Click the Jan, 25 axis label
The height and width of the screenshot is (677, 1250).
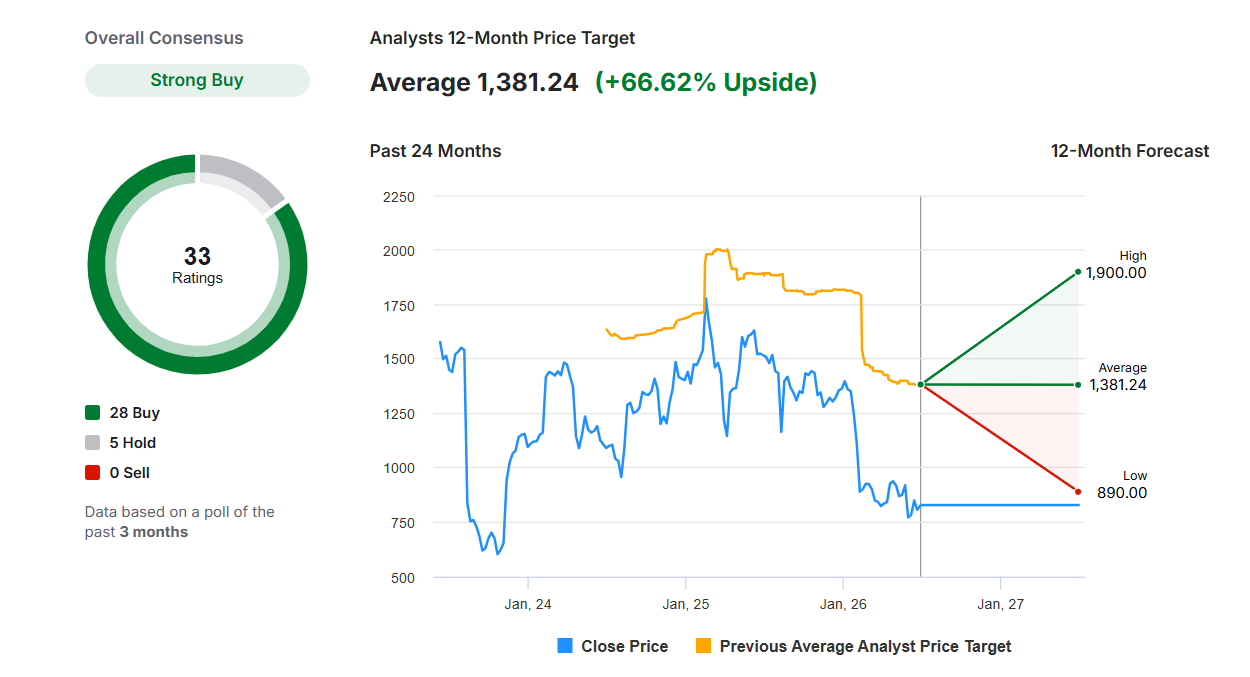(x=685, y=604)
